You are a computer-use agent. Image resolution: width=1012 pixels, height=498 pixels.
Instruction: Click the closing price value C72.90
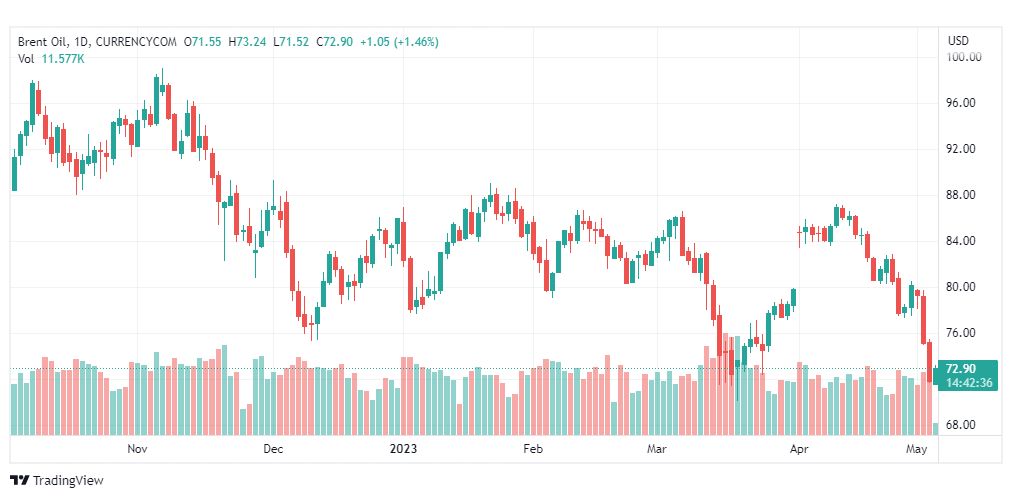[334, 42]
